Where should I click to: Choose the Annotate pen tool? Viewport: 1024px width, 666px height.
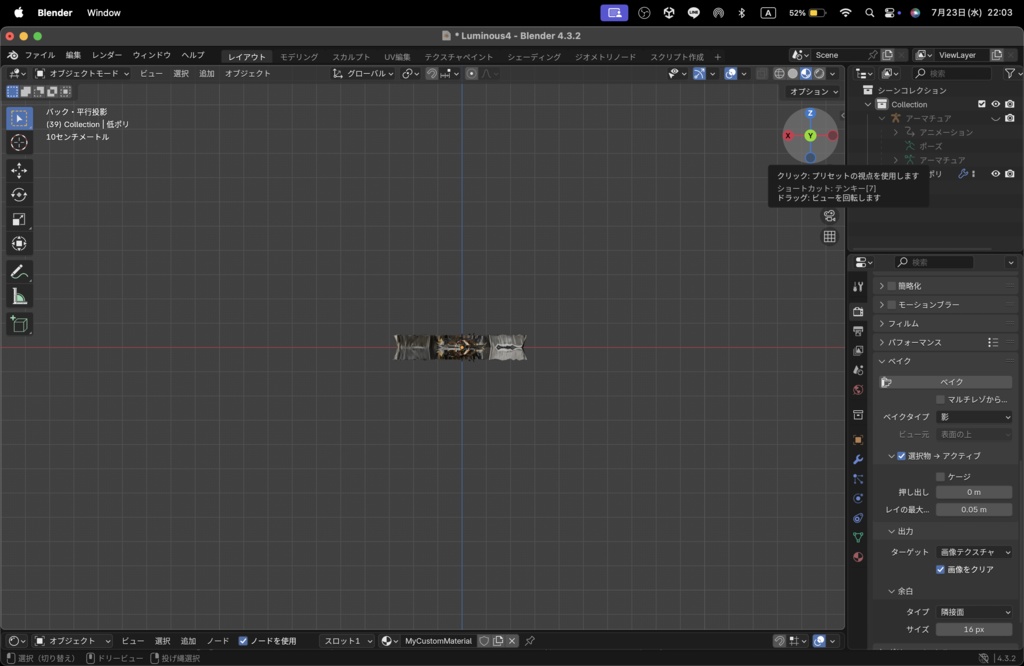tap(19, 272)
